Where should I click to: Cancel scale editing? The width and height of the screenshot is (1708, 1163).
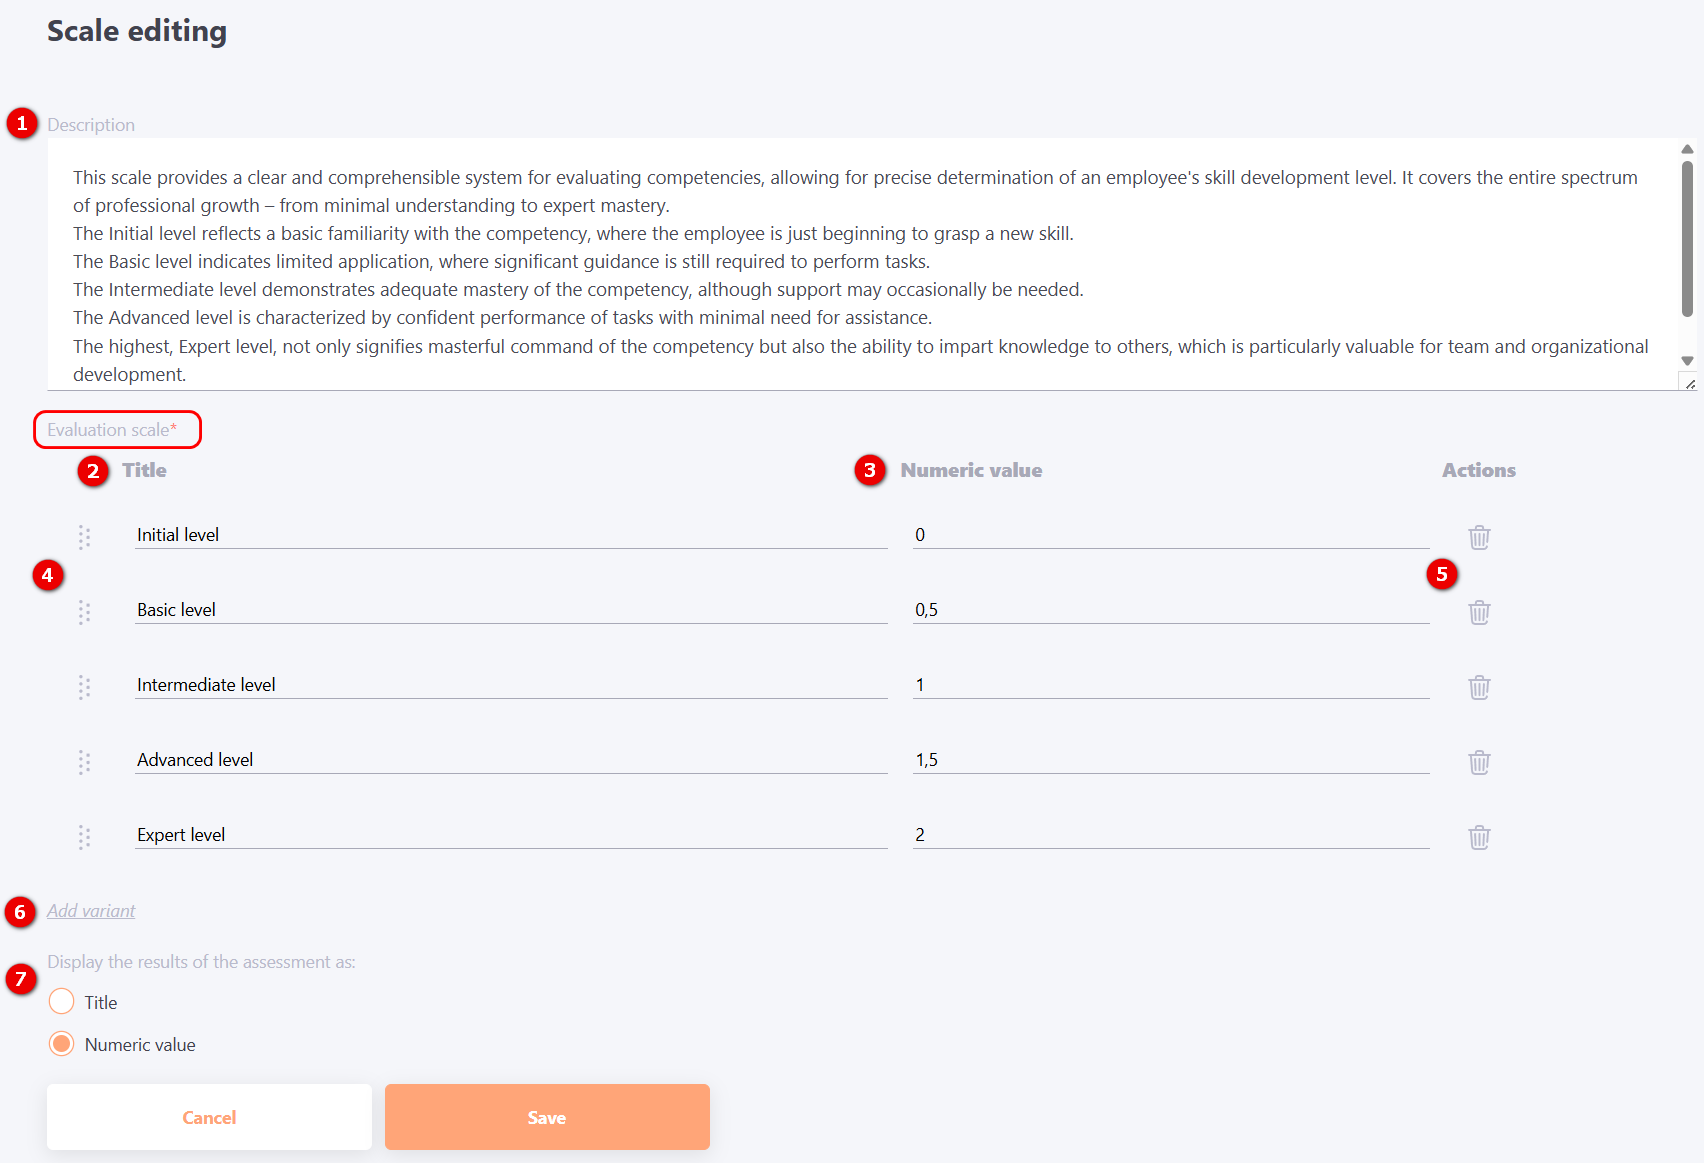pos(209,1117)
